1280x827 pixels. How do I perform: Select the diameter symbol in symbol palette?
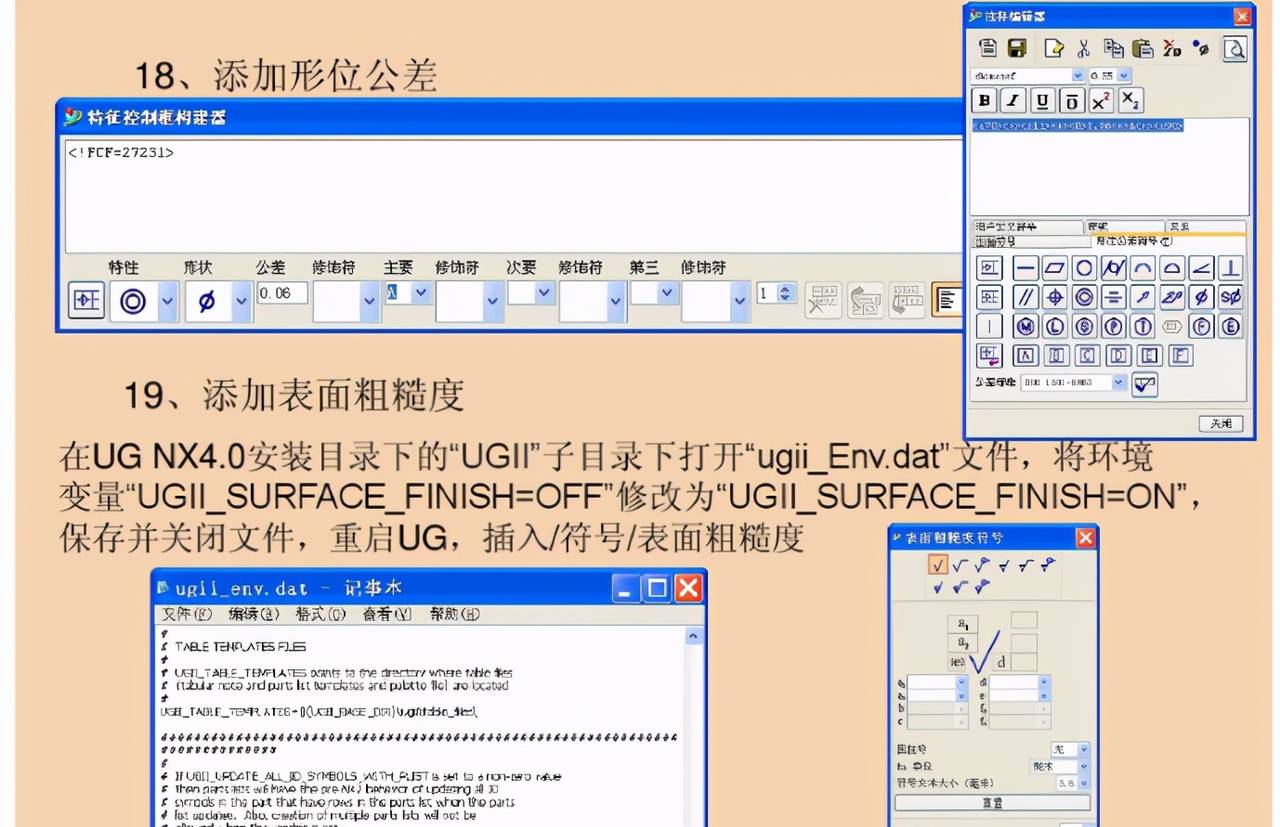coord(1200,297)
